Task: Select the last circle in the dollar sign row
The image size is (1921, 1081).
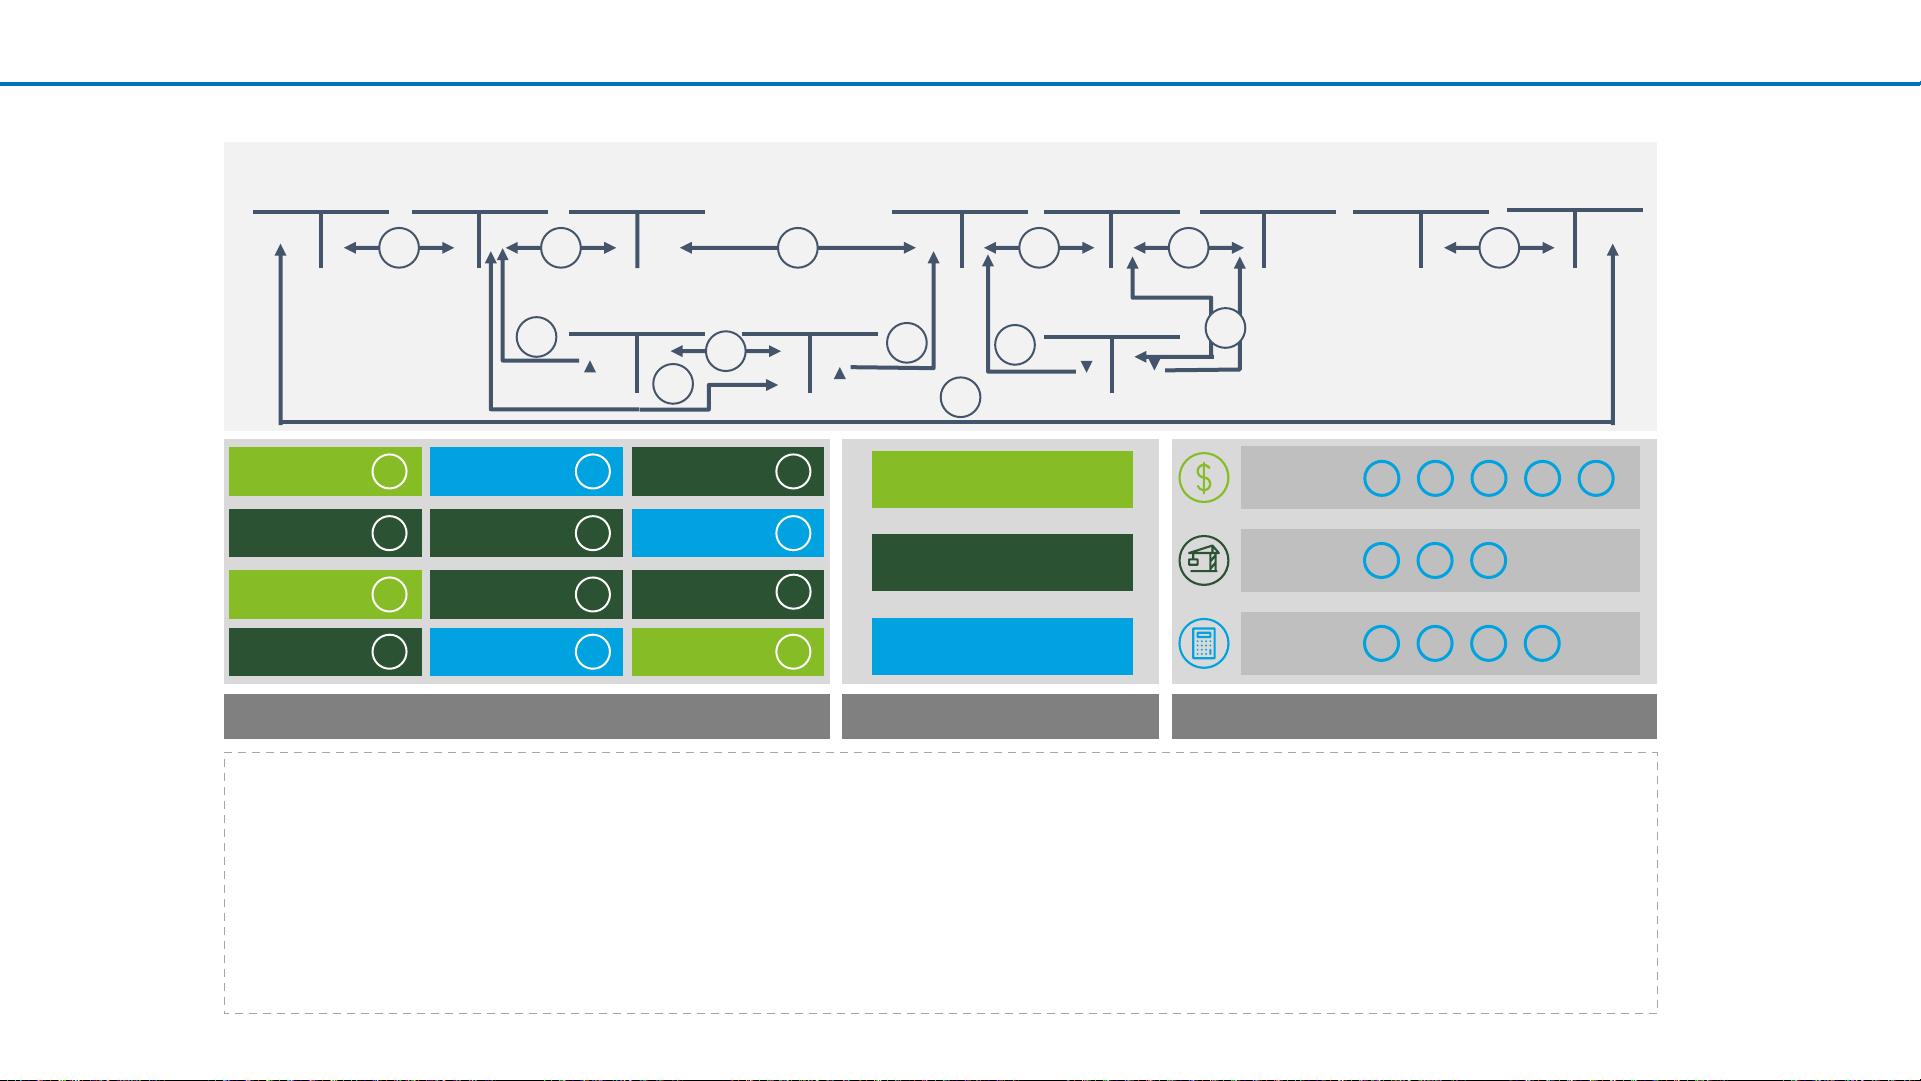Action: (x=1596, y=479)
